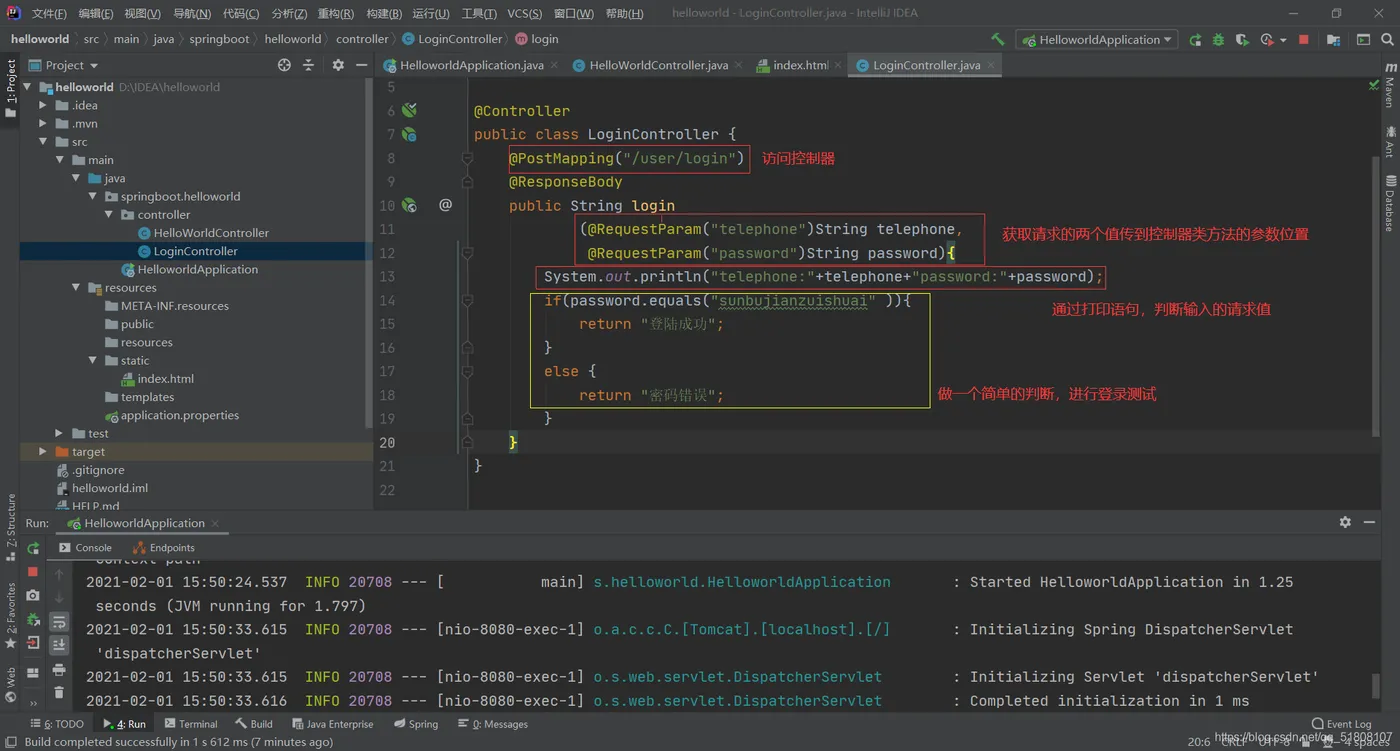Screen dimensions: 1400x751
Task: Toggle soft-wrap in console
Action: click(x=59, y=621)
